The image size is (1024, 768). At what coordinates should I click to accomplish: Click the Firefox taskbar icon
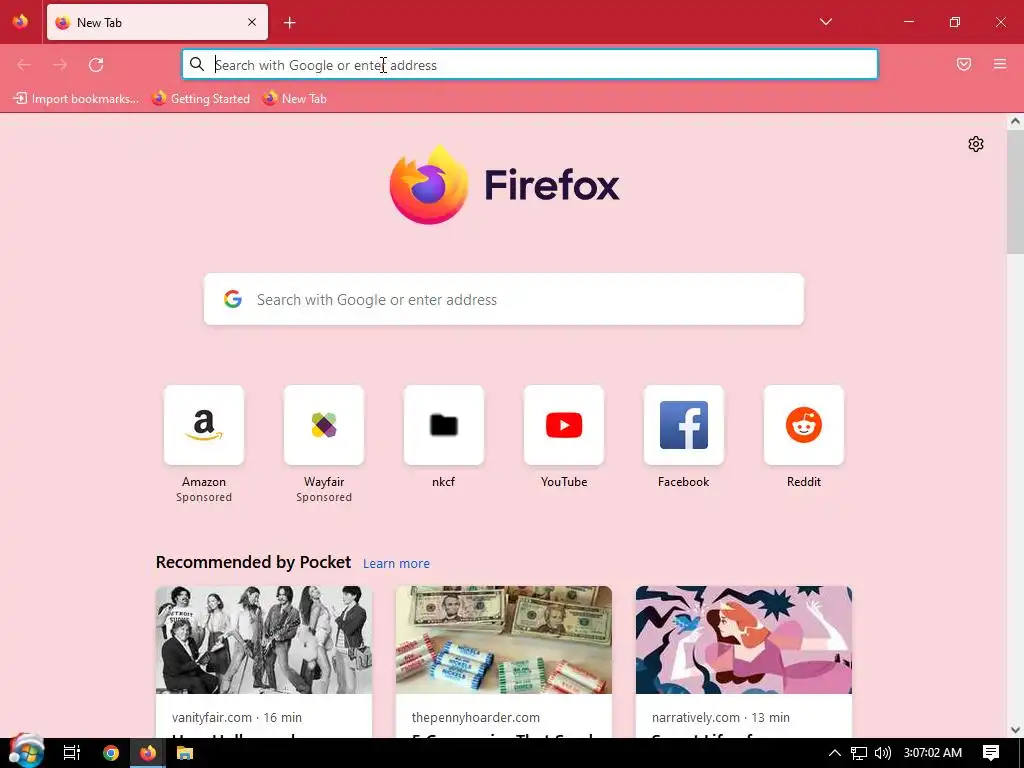point(148,753)
